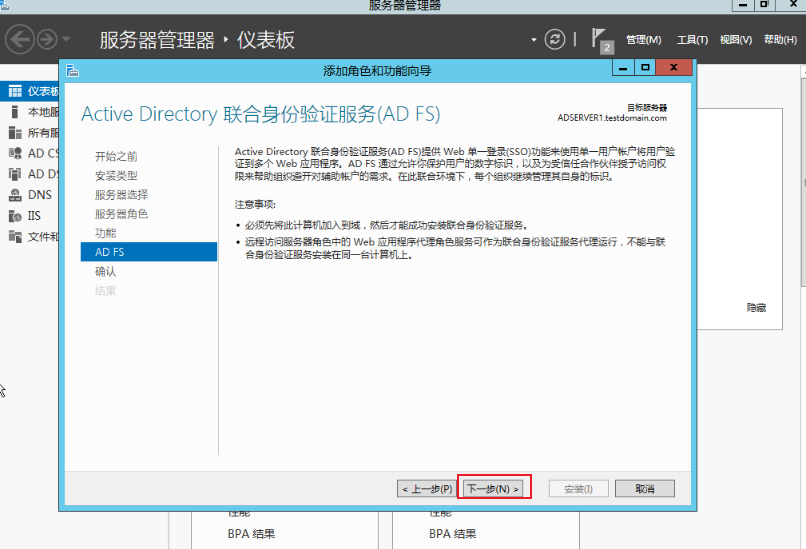Select the AD FS wizard step
The height and width of the screenshot is (549, 806).
pyautogui.click(x=149, y=252)
